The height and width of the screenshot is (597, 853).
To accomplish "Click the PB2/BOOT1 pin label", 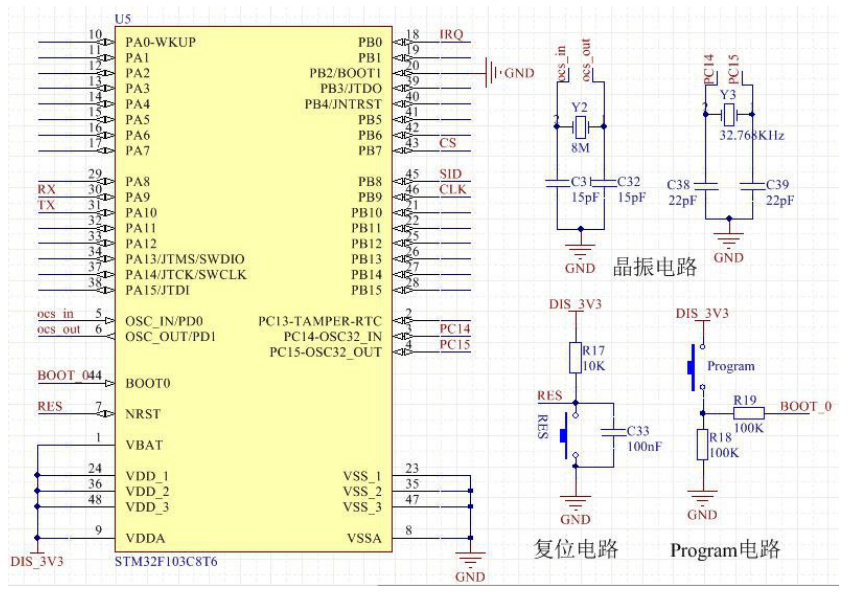I will click(x=345, y=73).
